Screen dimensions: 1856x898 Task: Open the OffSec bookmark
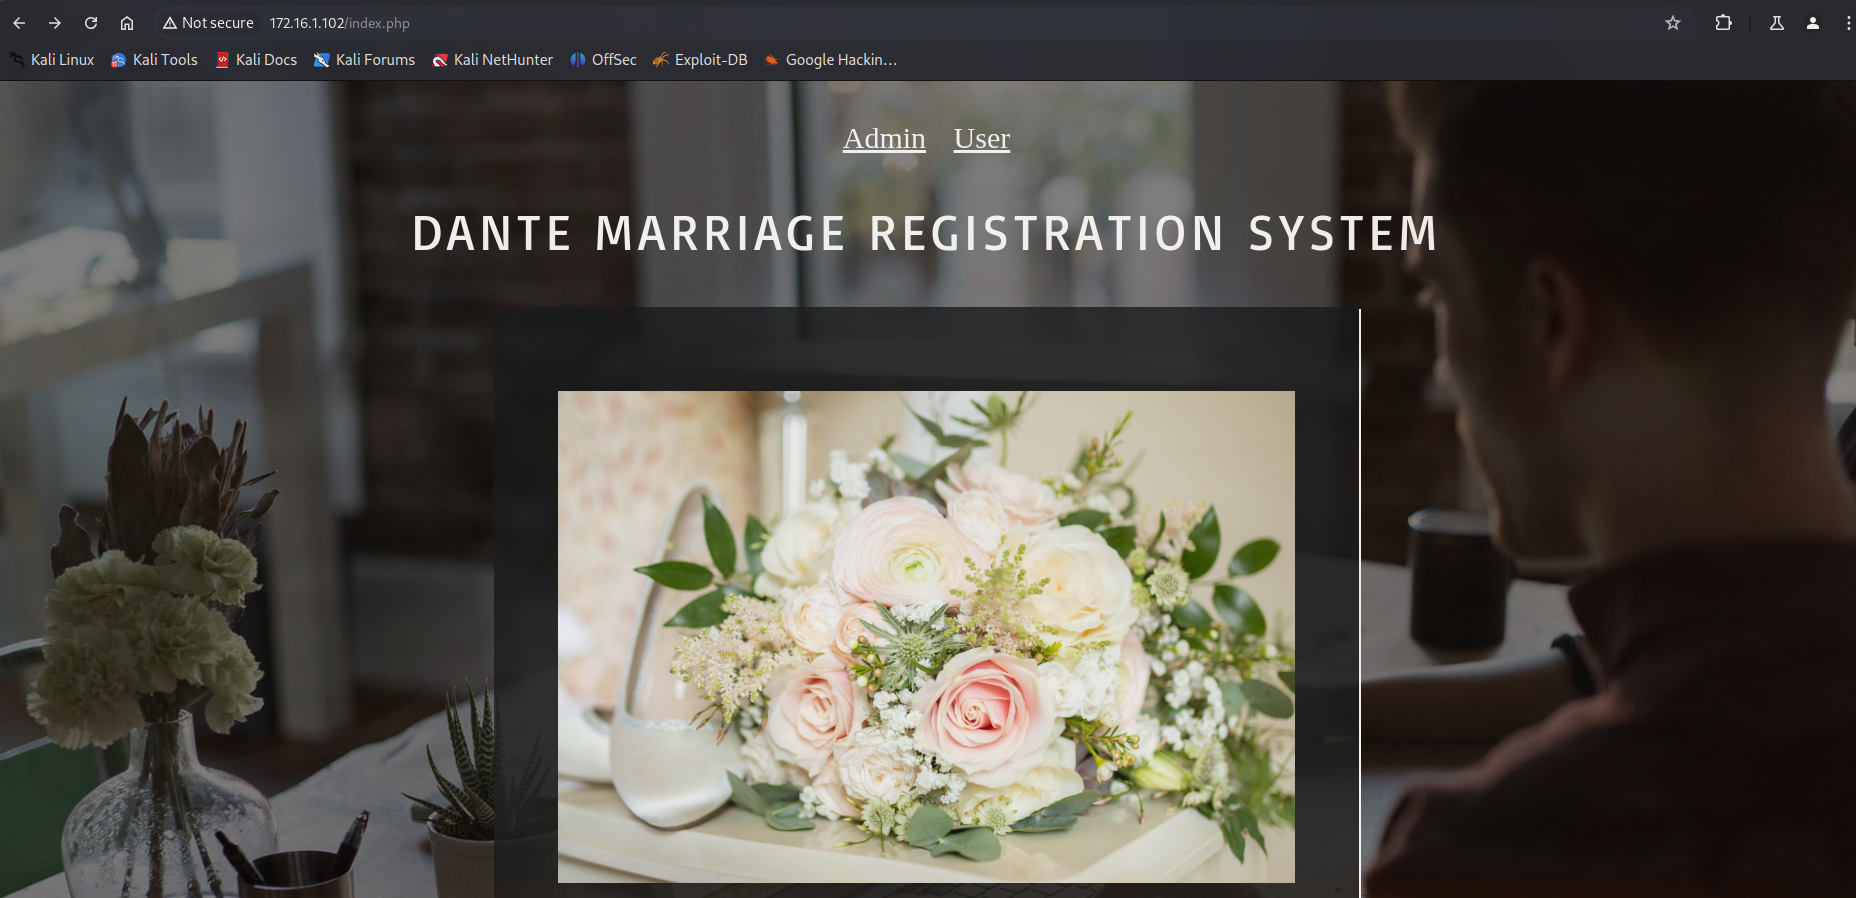pyautogui.click(x=604, y=60)
